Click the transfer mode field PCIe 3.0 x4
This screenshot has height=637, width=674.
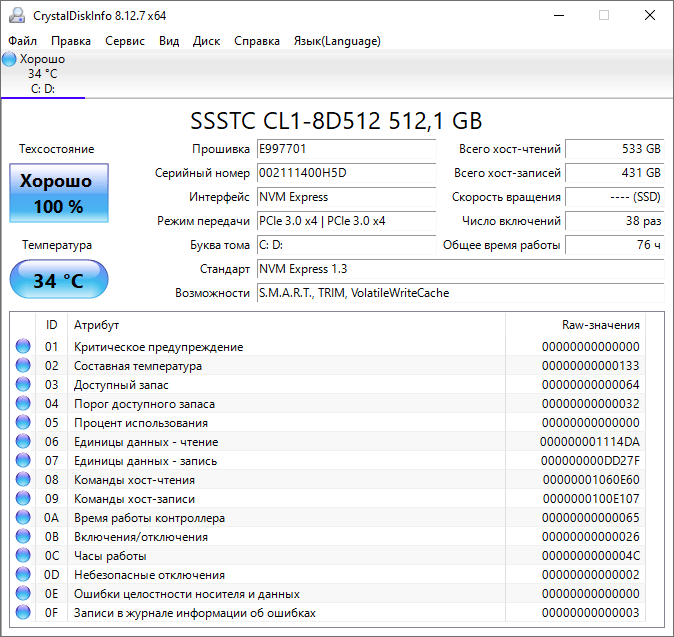(346, 221)
